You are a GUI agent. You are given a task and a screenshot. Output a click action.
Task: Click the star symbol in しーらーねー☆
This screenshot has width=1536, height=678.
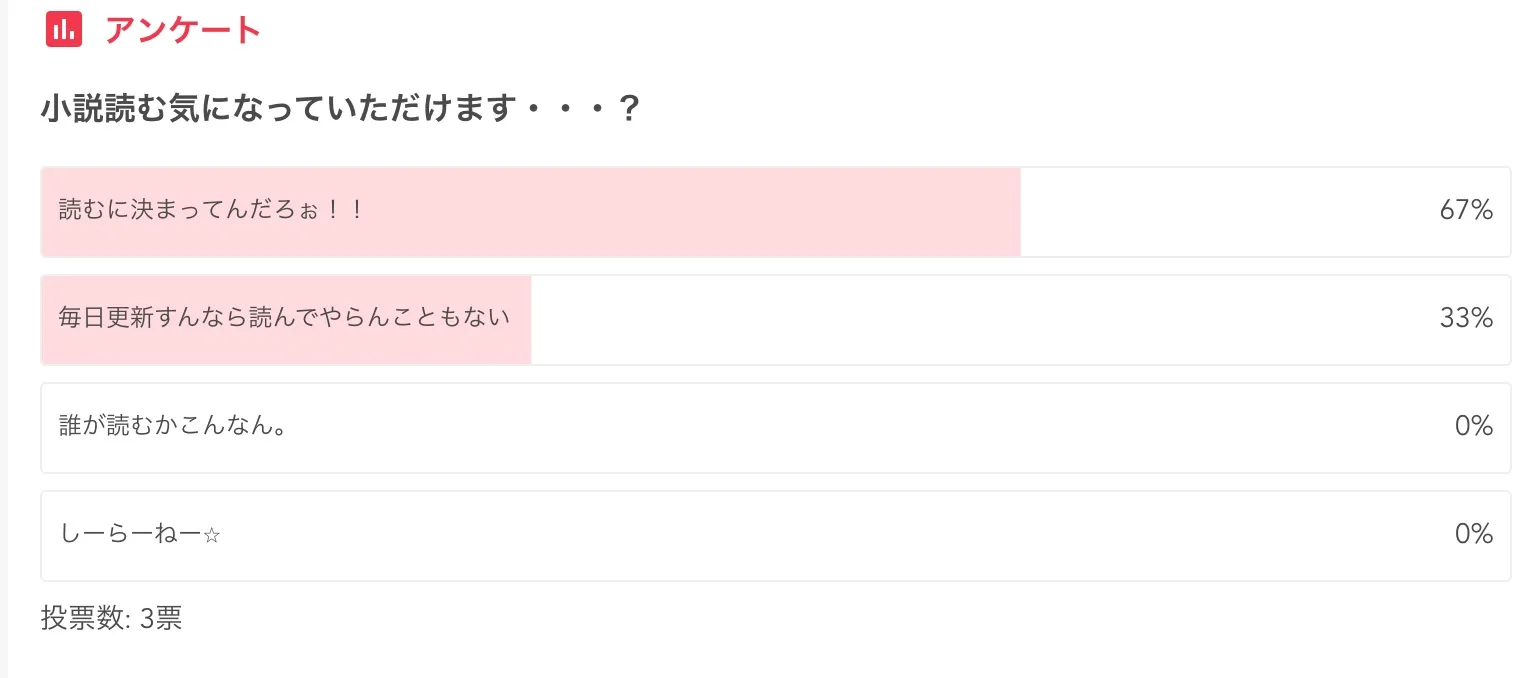(x=211, y=535)
